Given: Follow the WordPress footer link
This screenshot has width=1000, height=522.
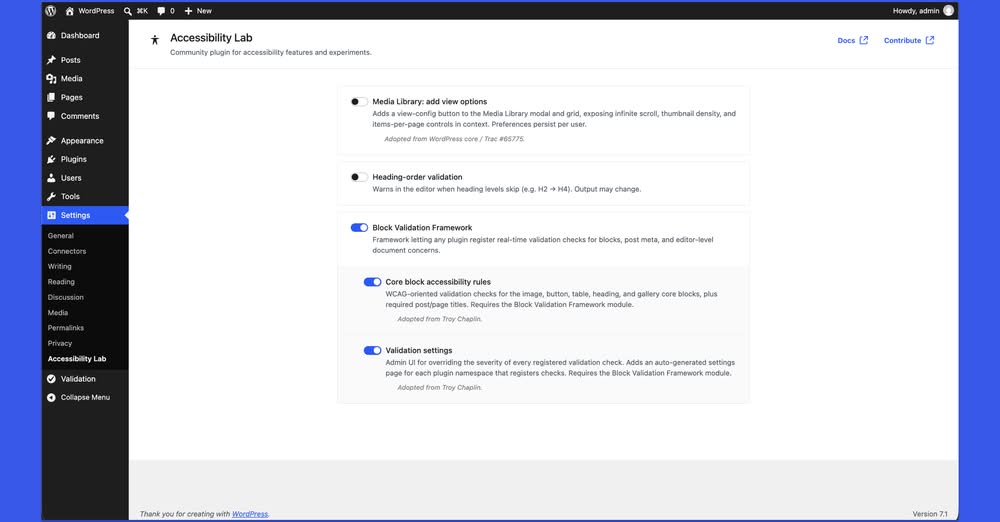Looking at the screenshot, I should (x=250, y=514).
